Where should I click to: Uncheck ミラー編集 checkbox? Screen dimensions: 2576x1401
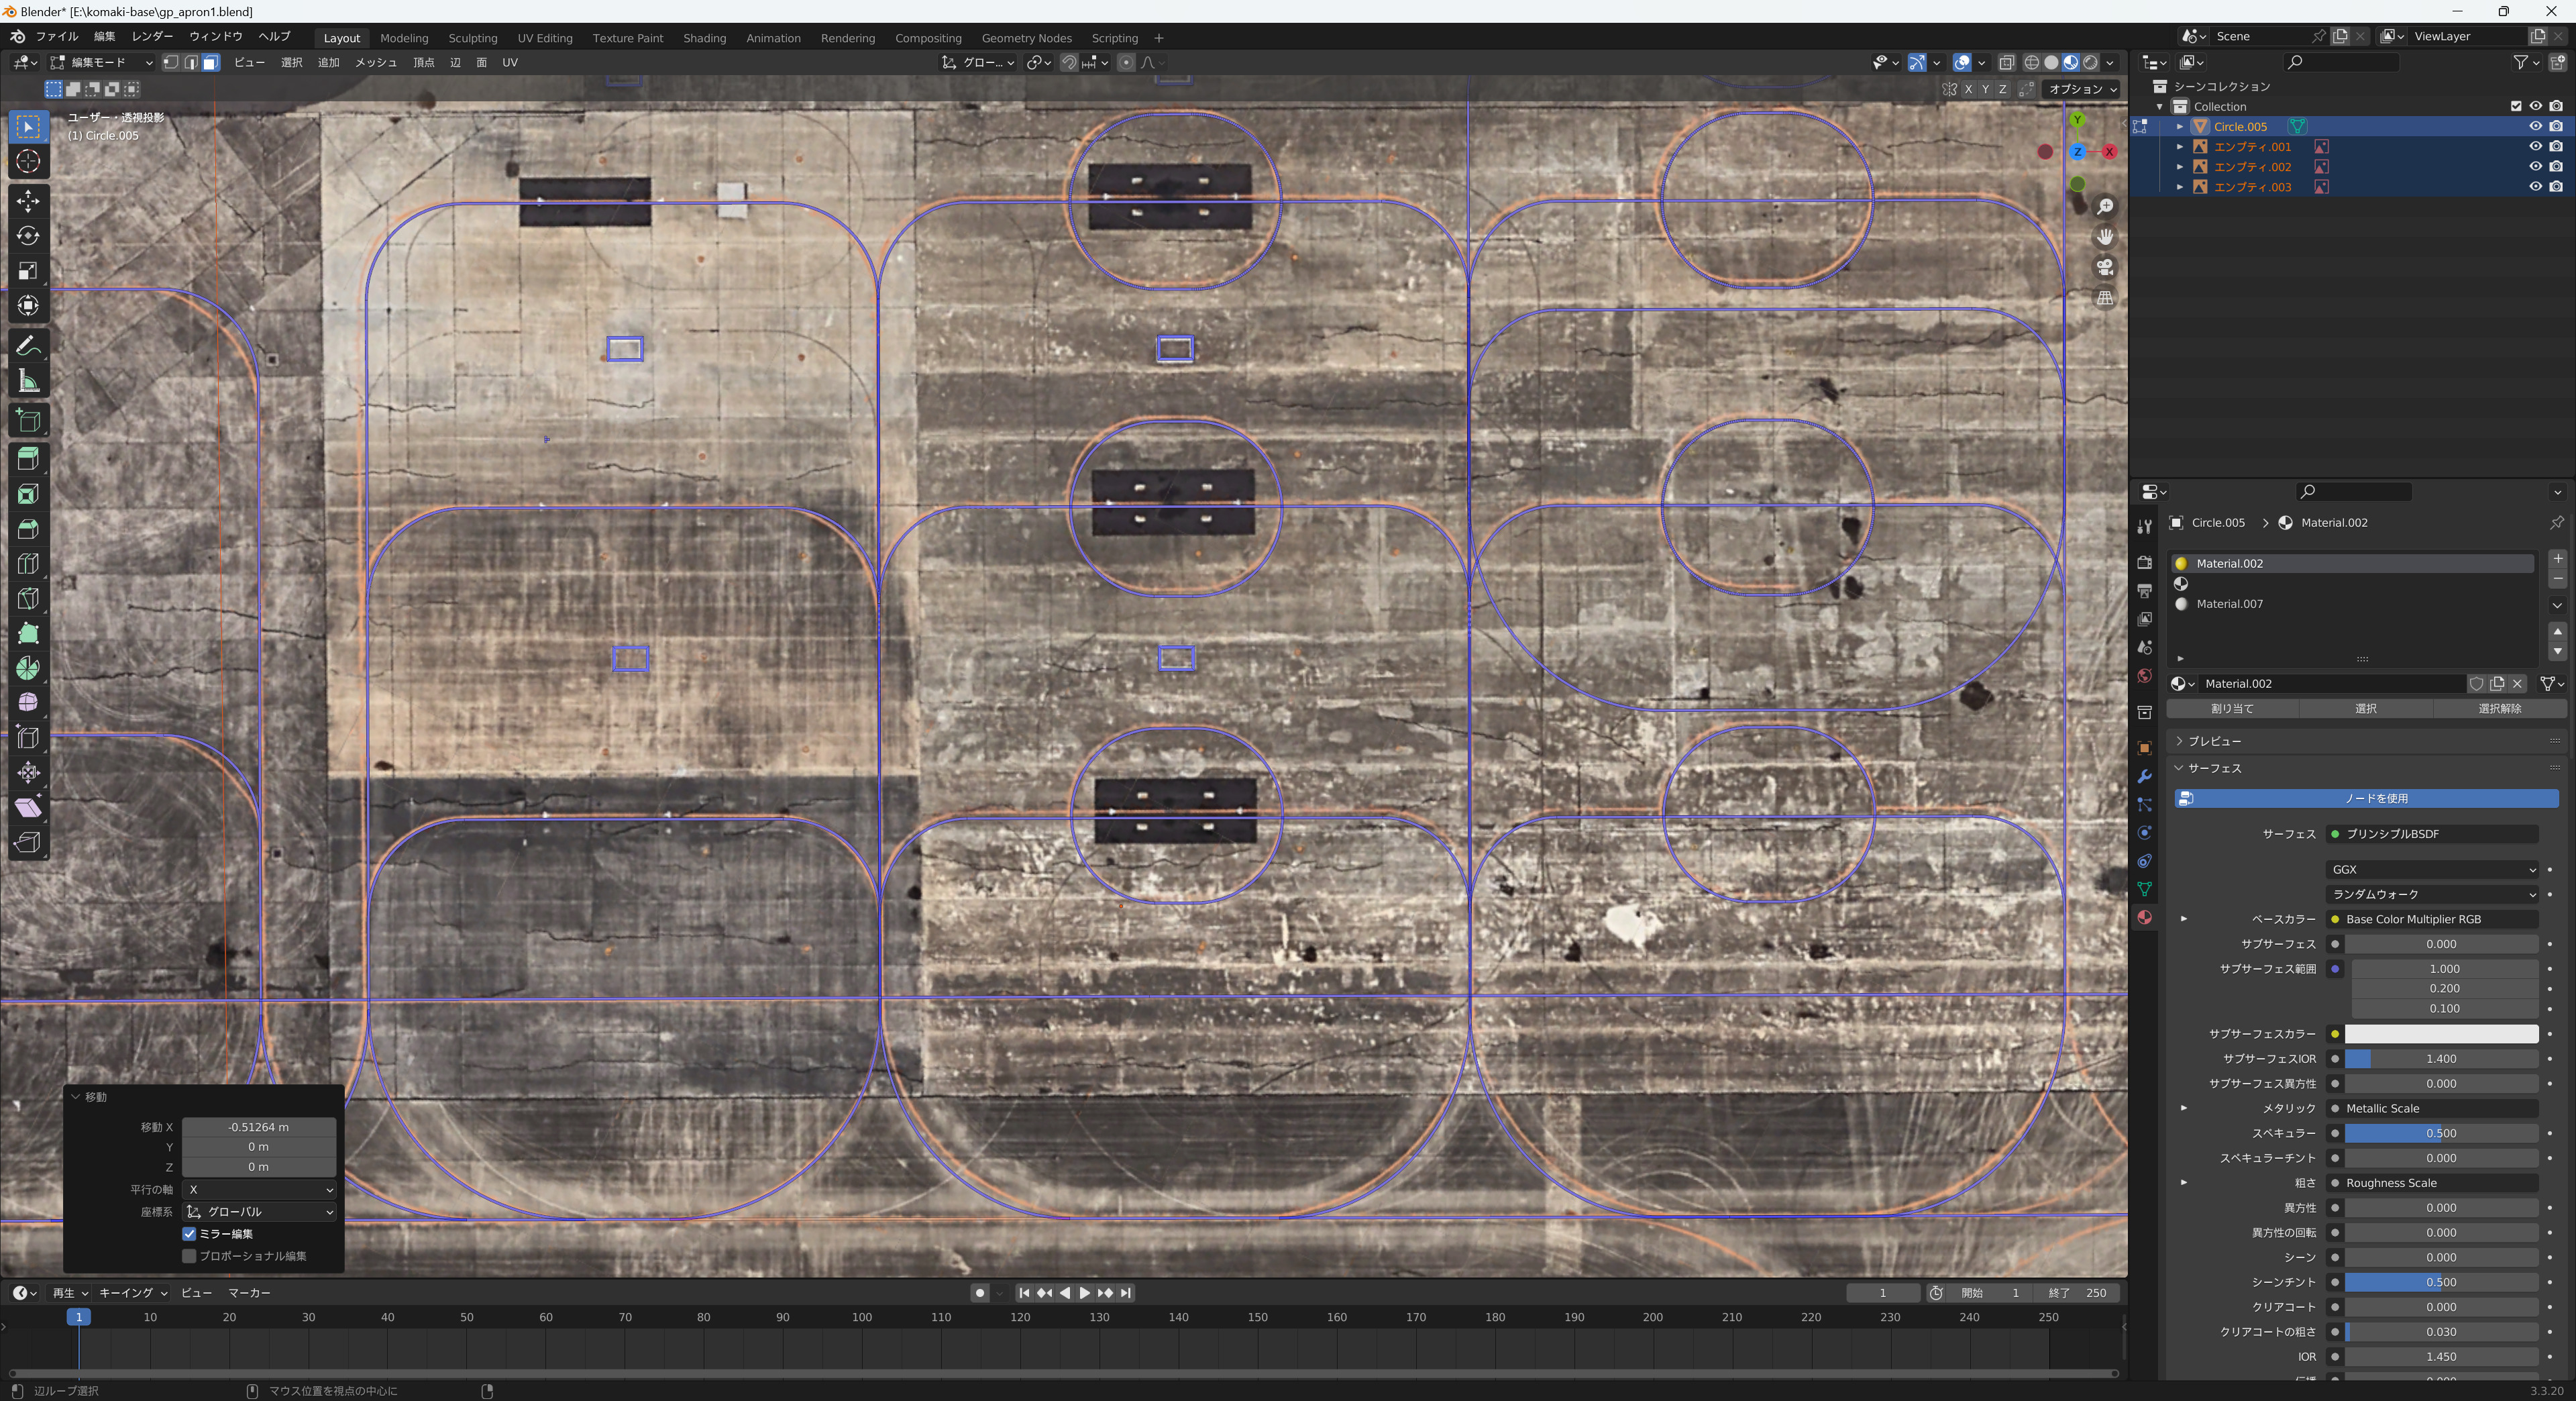tap(189, 1234)
